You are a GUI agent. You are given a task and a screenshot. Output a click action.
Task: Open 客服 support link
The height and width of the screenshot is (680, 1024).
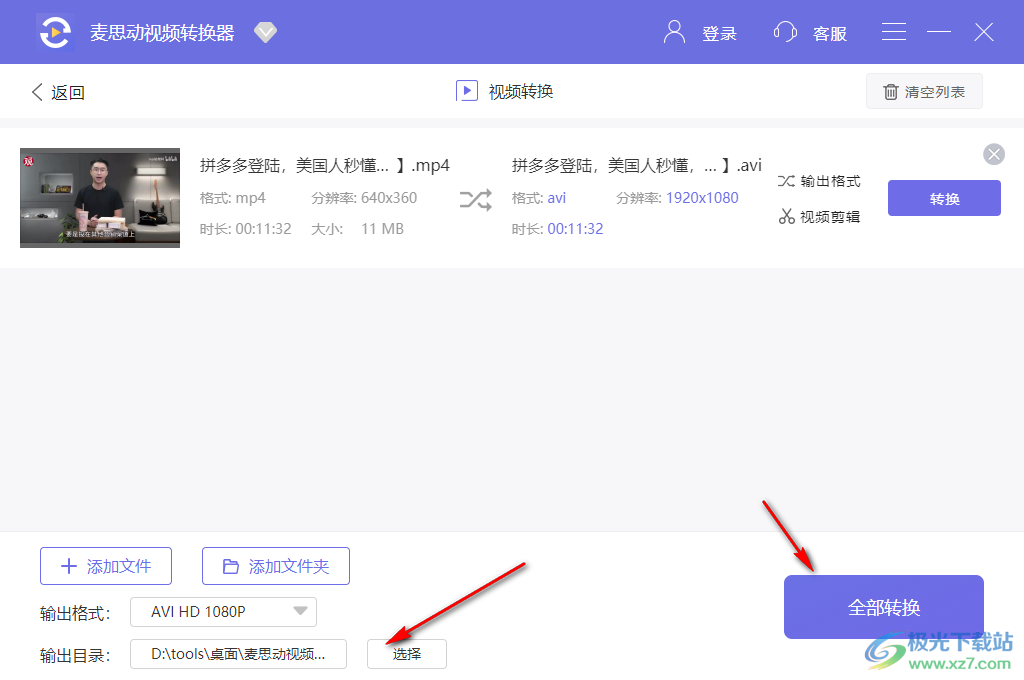coord(830,33)
